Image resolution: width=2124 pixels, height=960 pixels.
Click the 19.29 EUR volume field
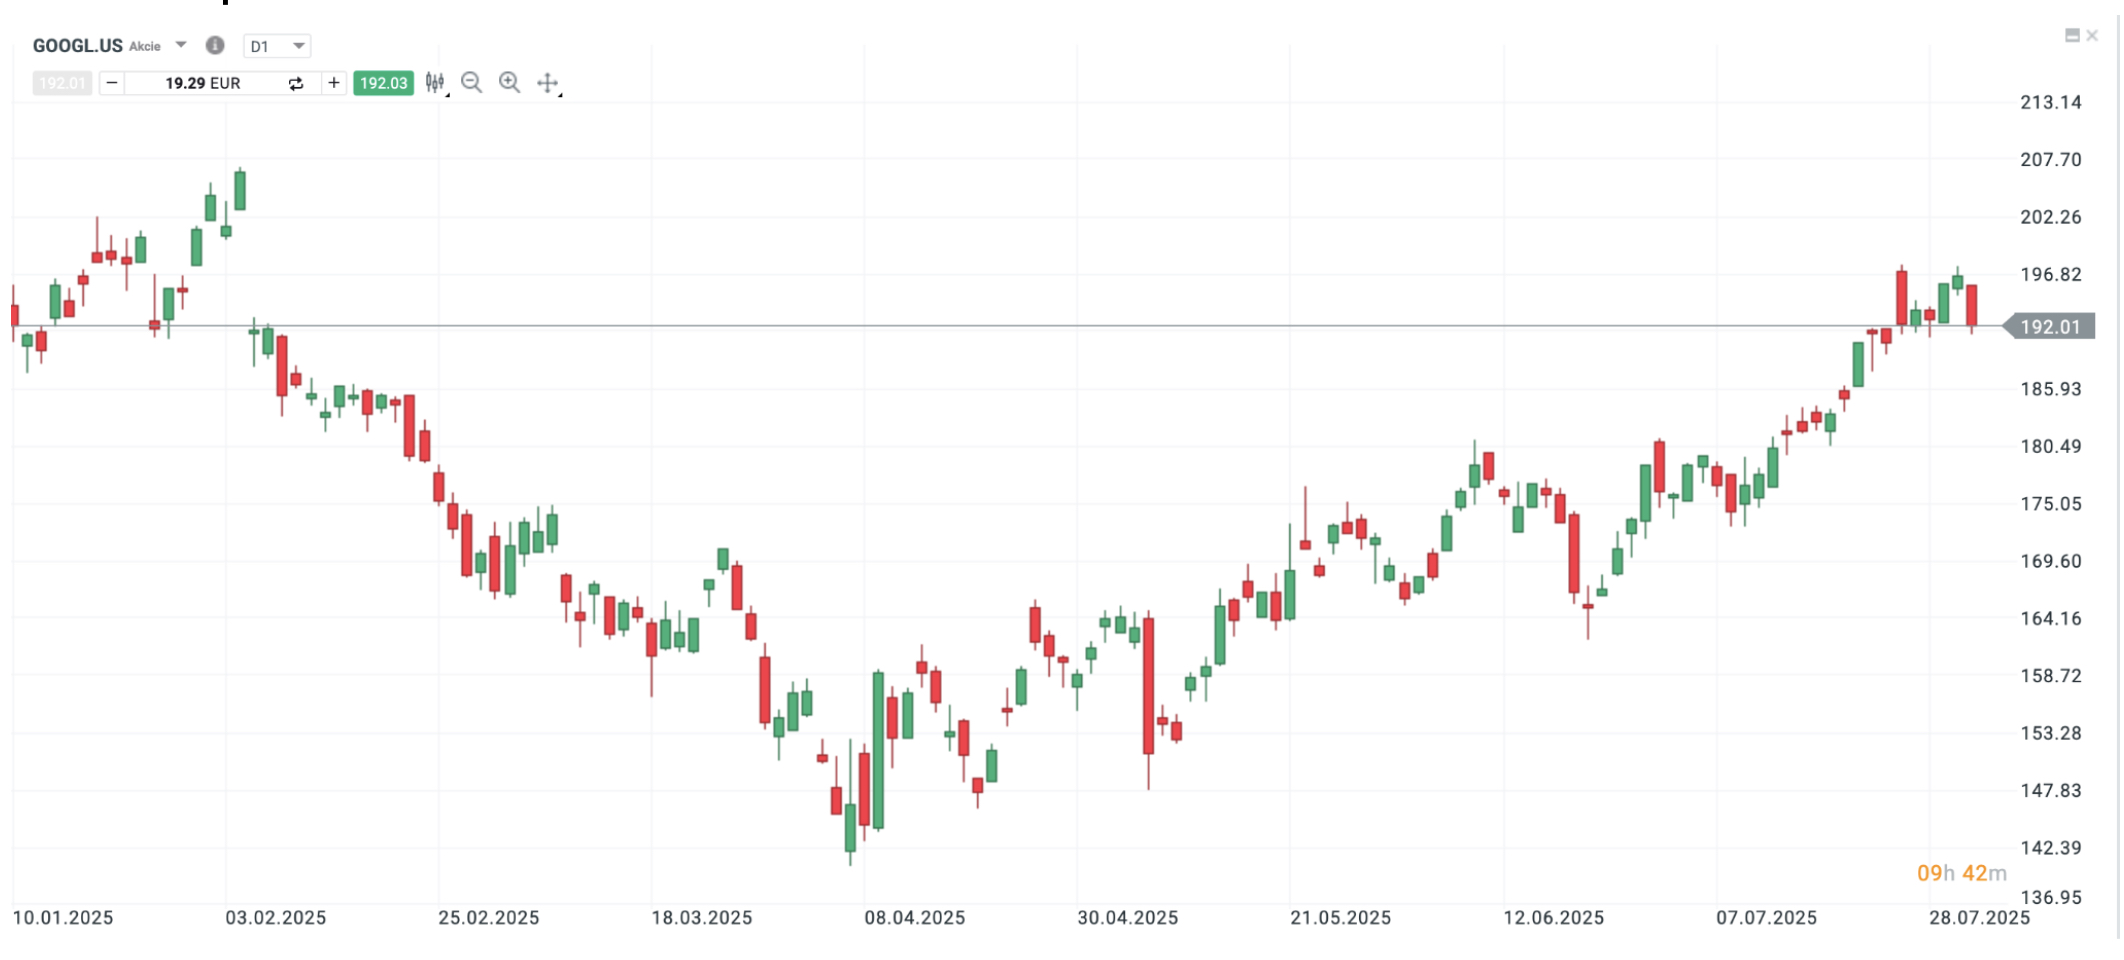[203, 83]
